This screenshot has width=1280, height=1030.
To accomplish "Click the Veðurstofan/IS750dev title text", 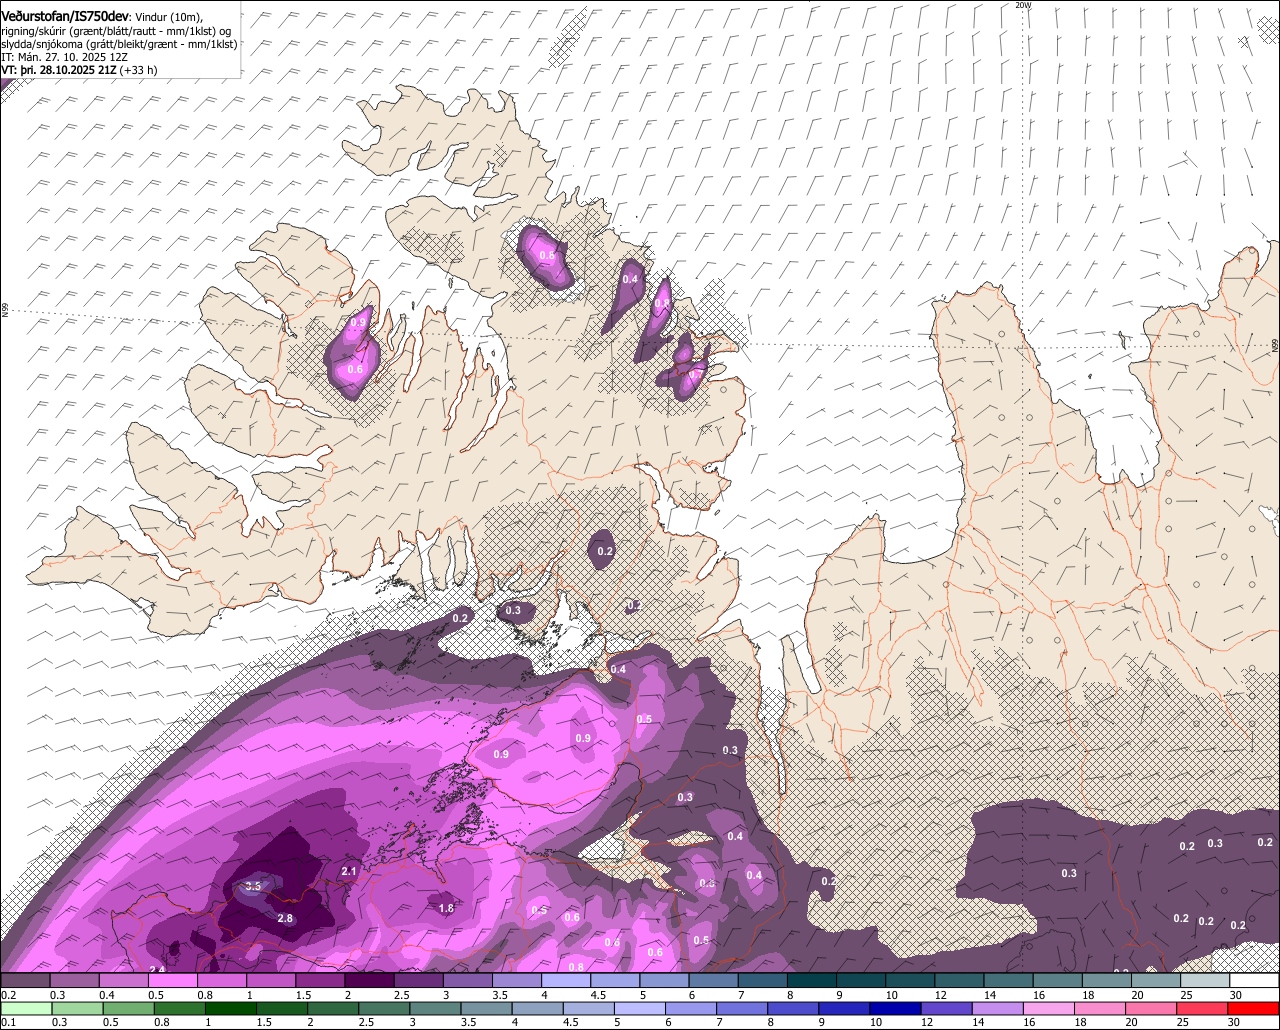I will point(64,16).
